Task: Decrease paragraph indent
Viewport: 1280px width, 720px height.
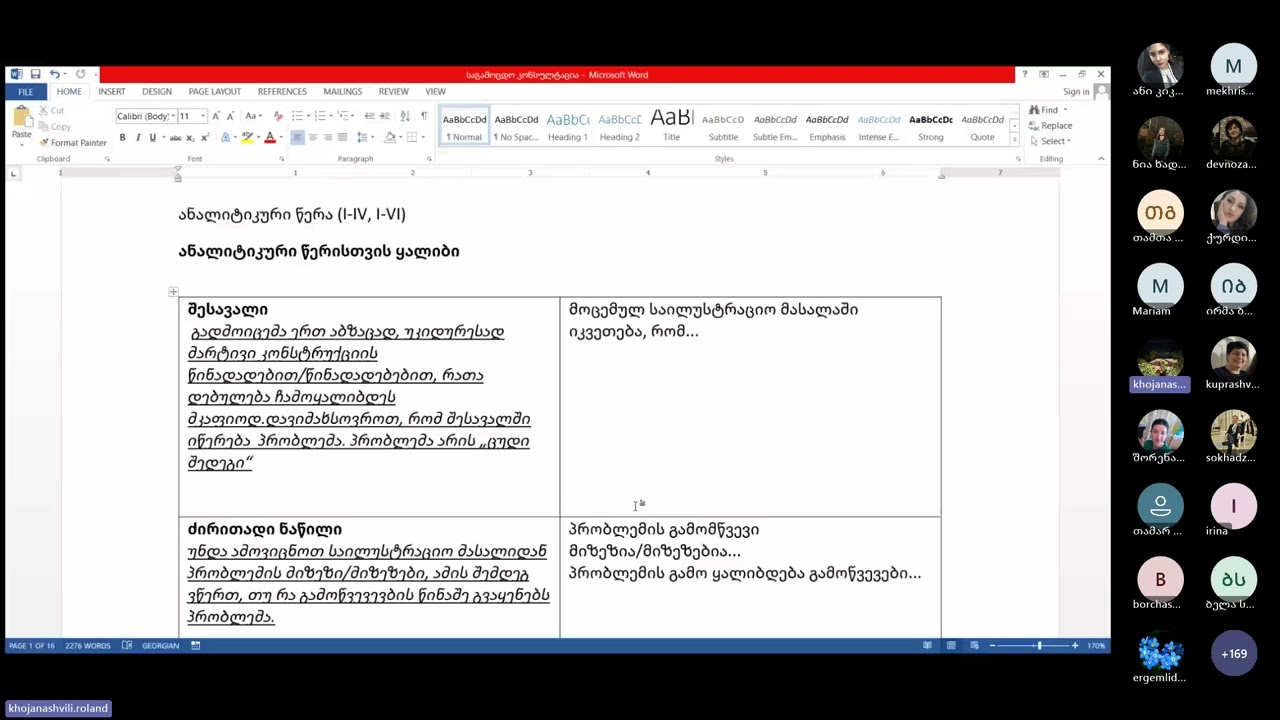Action: tap(369, 116)
